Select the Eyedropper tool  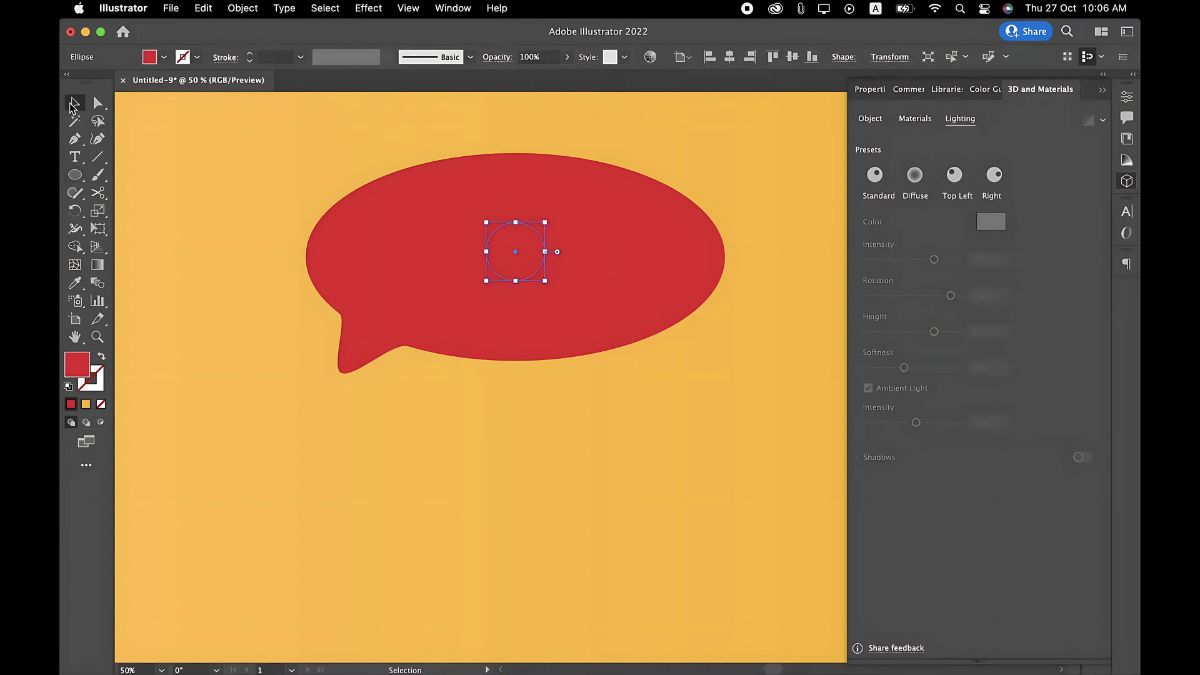click(x=75, y=283)
